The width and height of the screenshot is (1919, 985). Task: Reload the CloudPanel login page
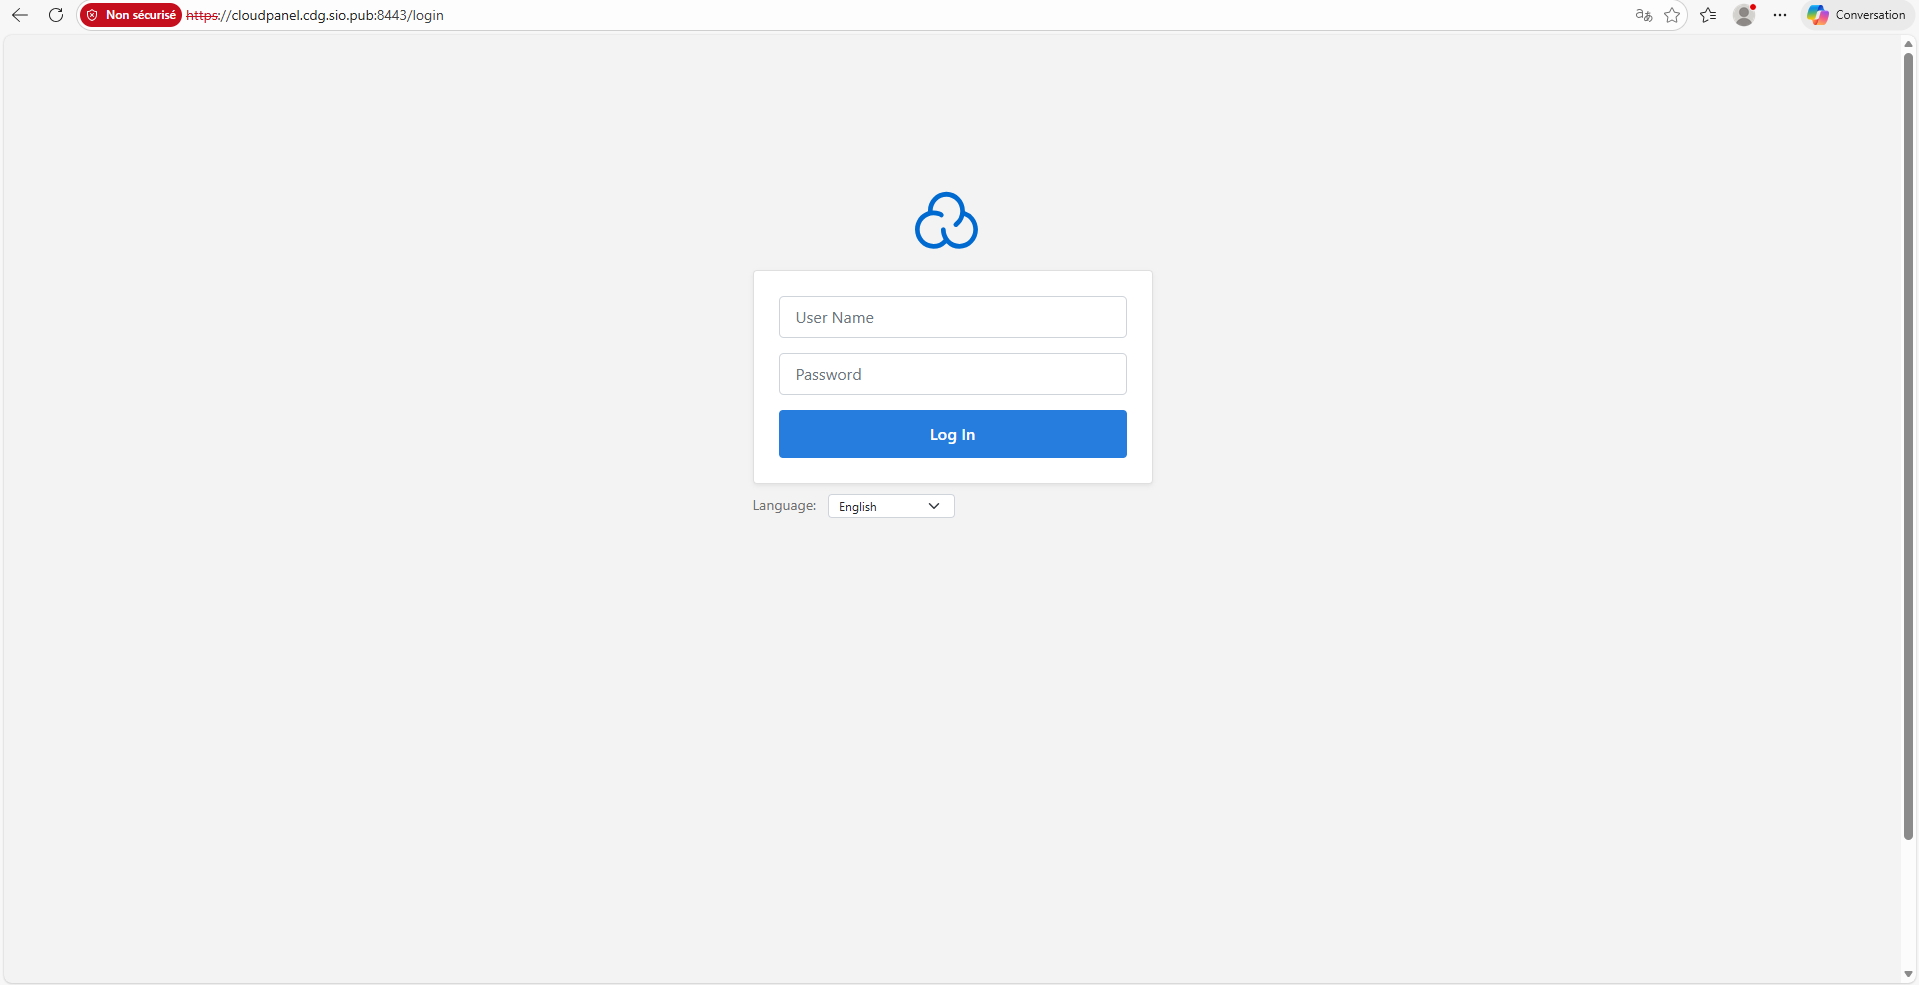pyautogui.click(x=56, y=15)
